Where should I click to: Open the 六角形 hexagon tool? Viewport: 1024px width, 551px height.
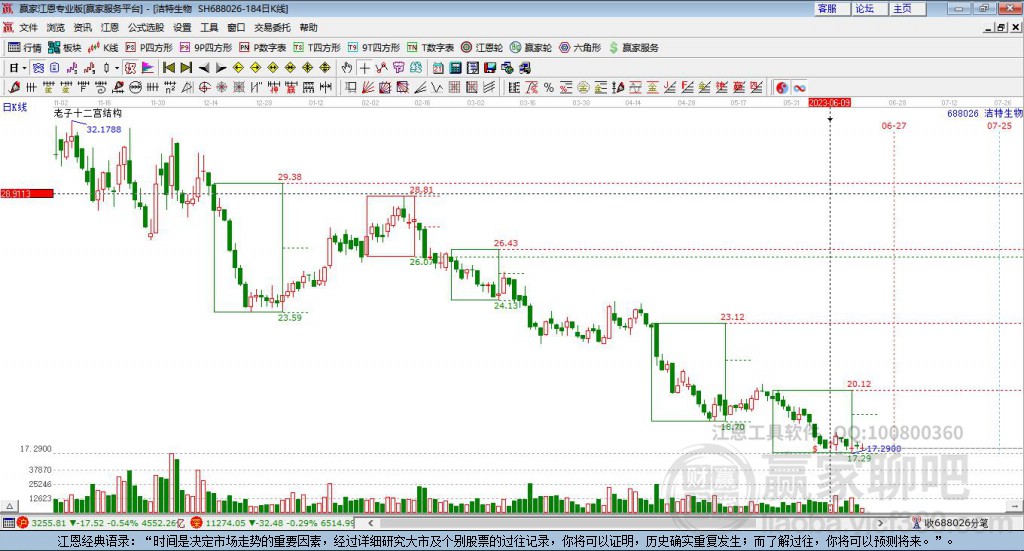click(x=580, y=48)
